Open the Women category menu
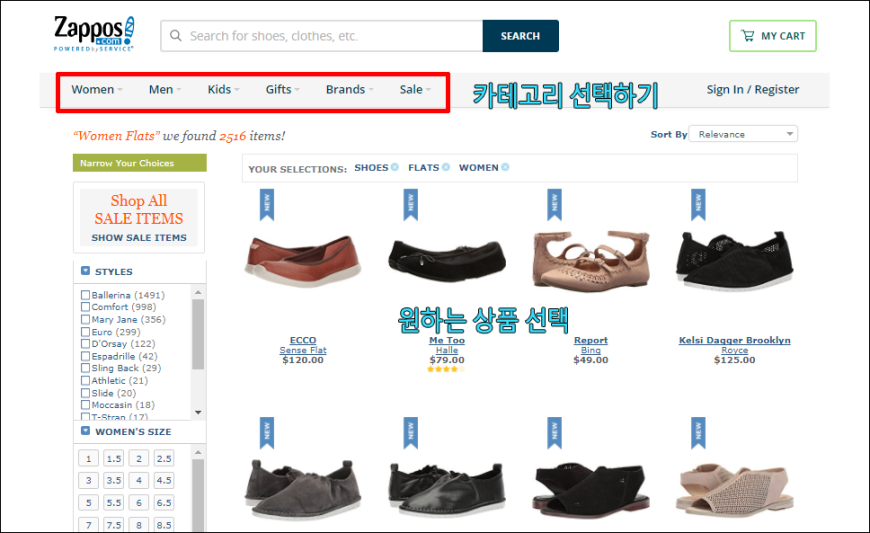Image resolution: width=870 pixels, height=533 pixels. click(97, 90)
